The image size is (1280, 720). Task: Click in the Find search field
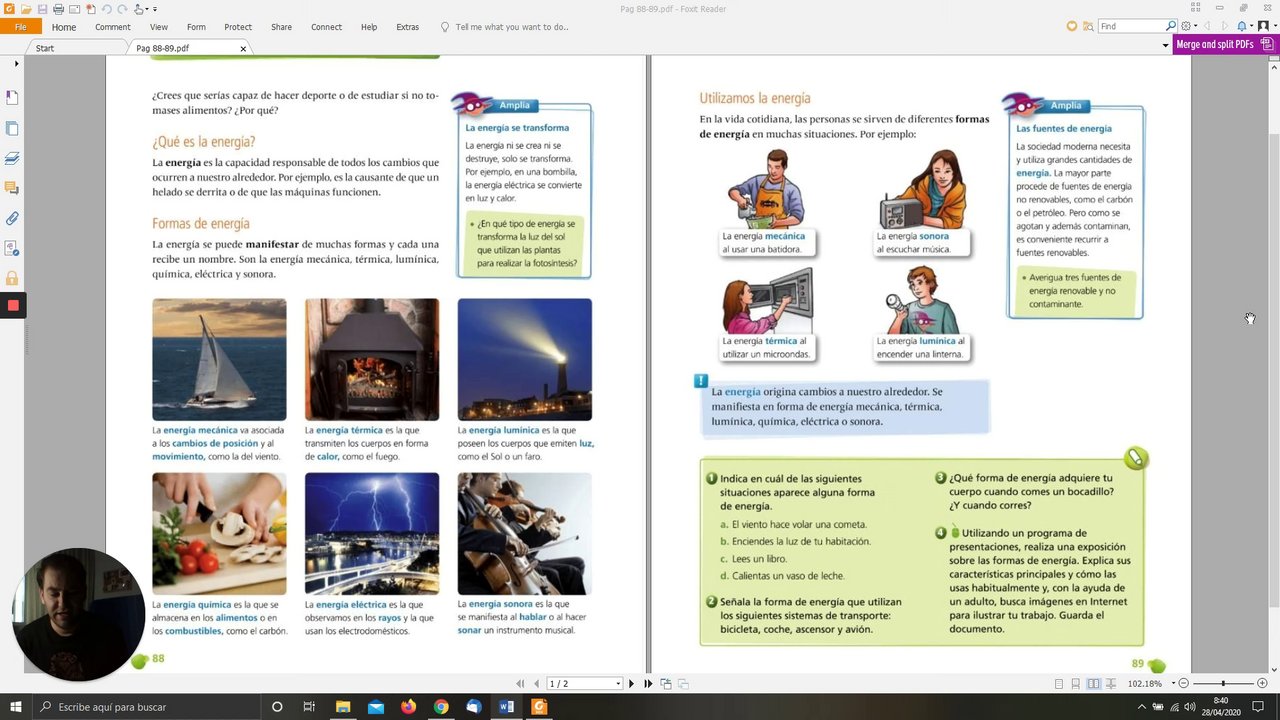tap(1132, 26)
